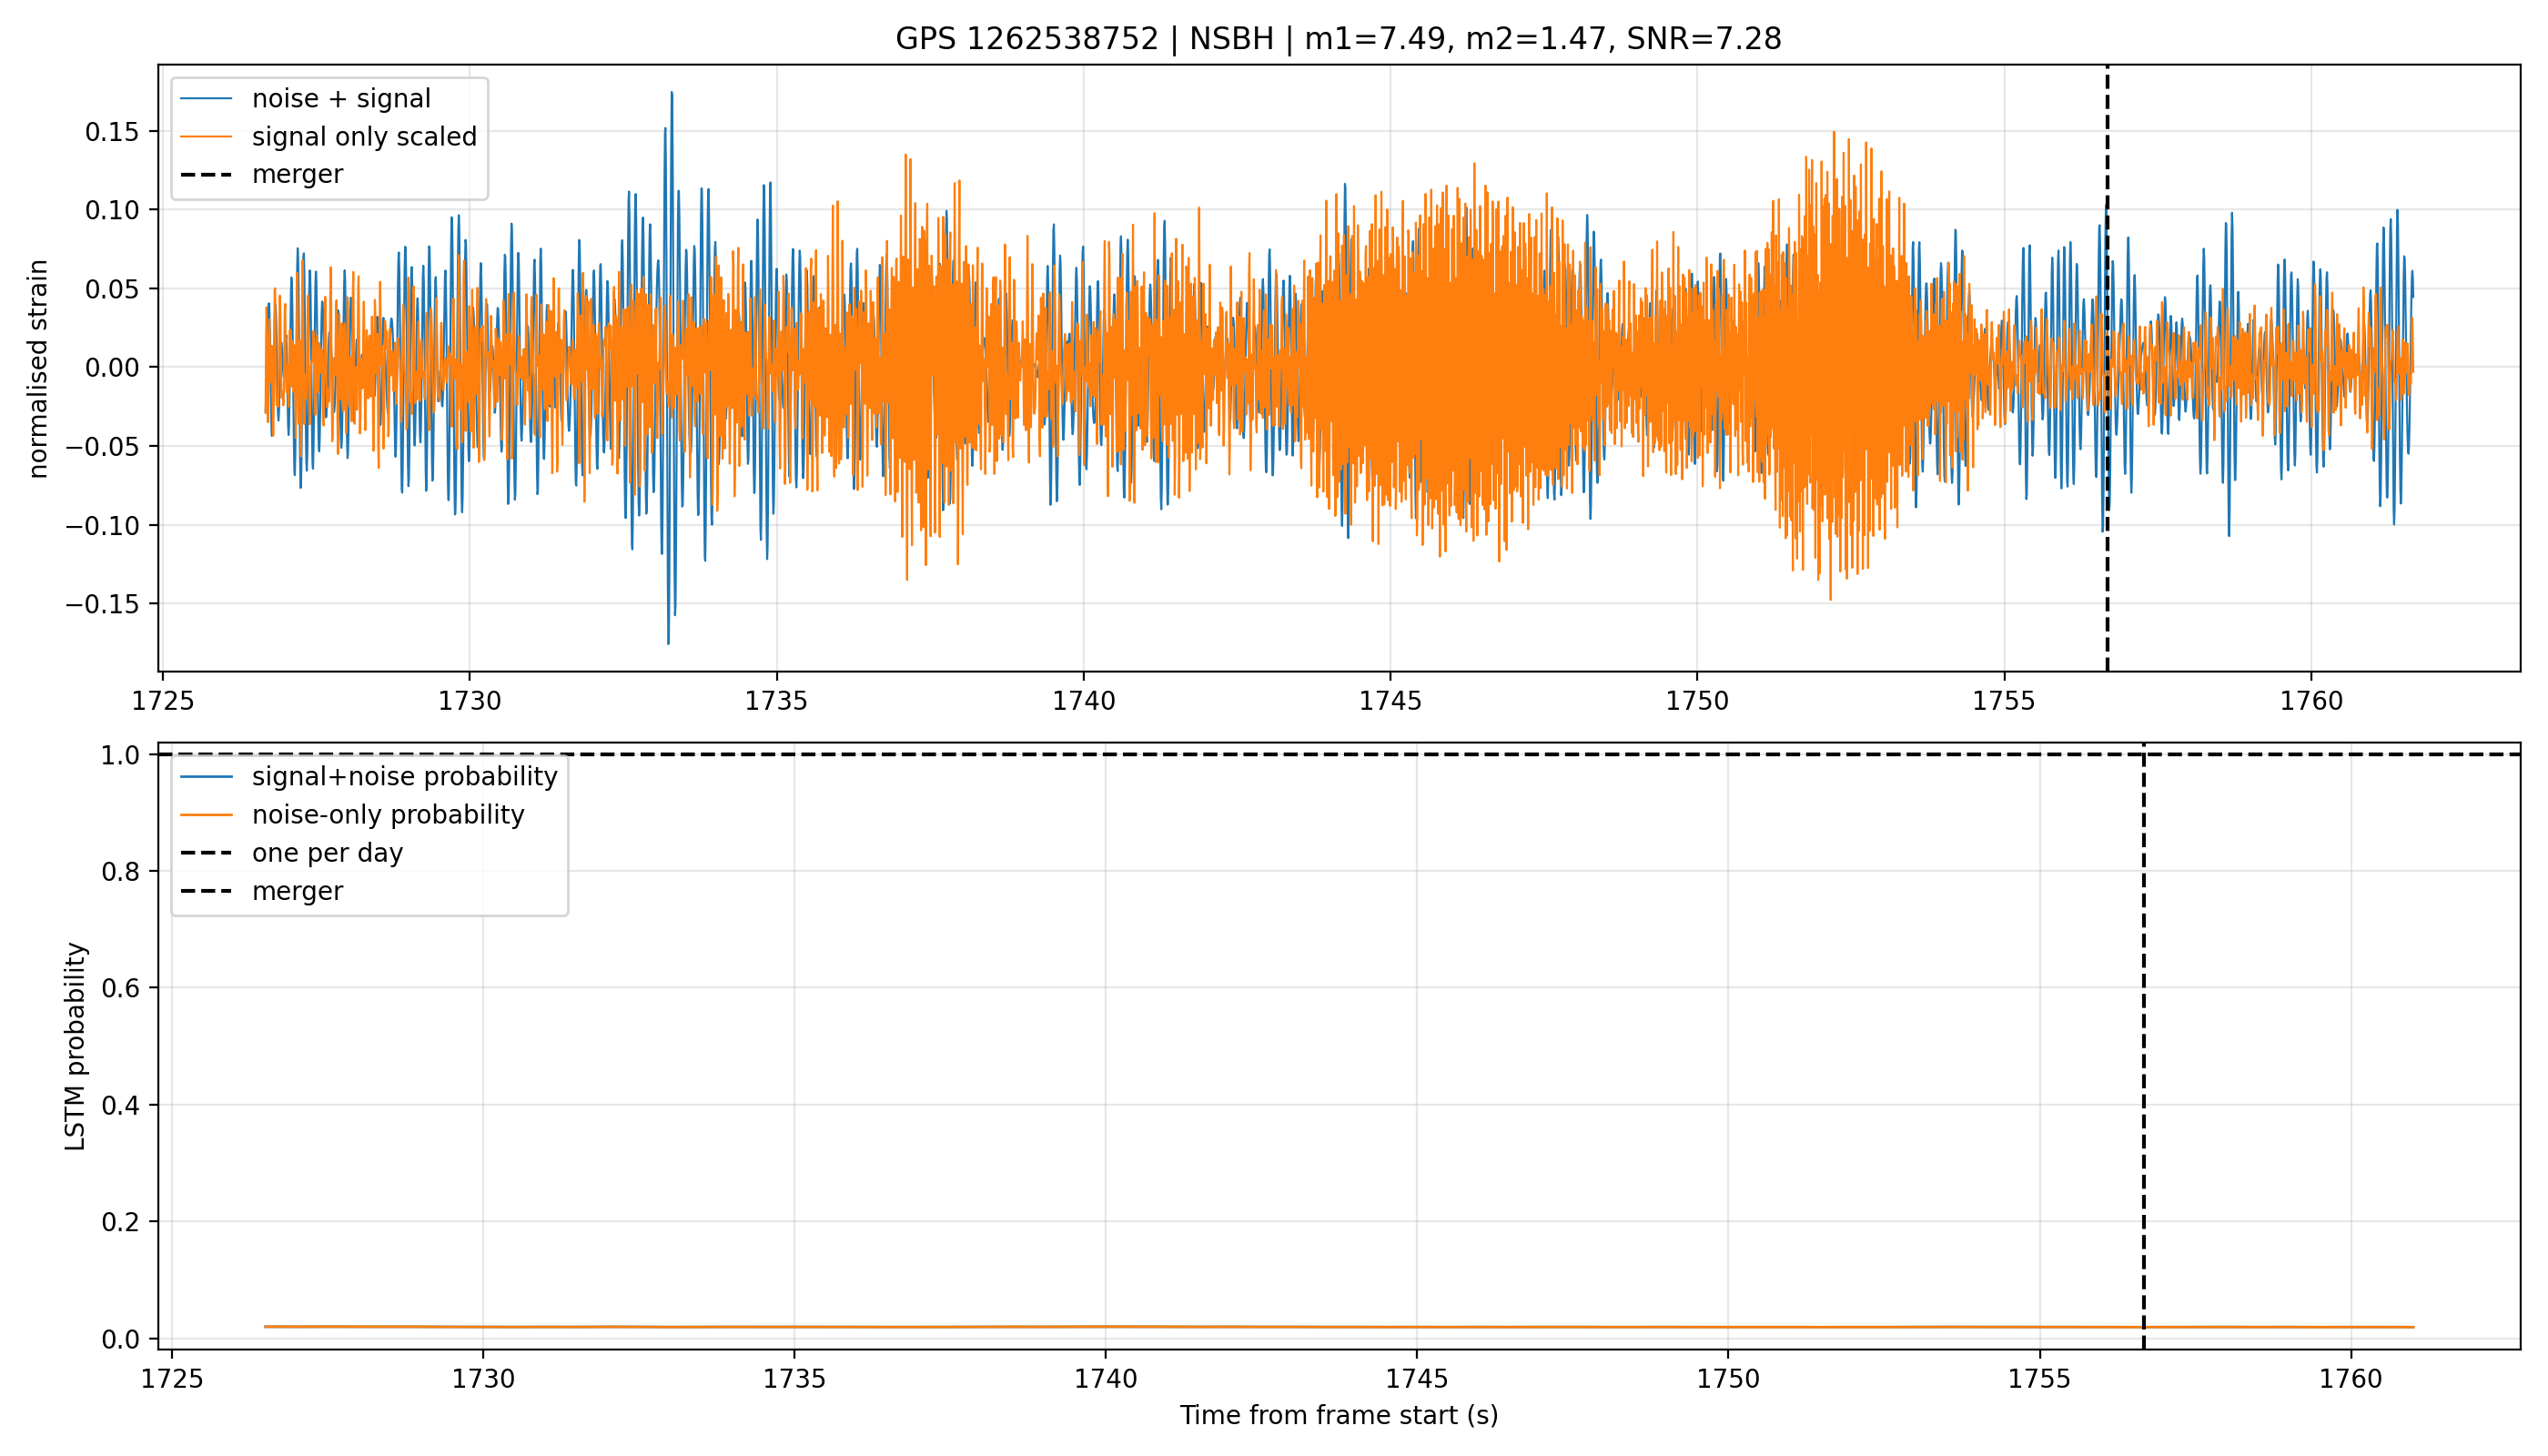Click the bottom plot 'merger' legend entry
The height and width of the screenshot is (1456, 2548).
pyautogui.click(x=297, y=891)
